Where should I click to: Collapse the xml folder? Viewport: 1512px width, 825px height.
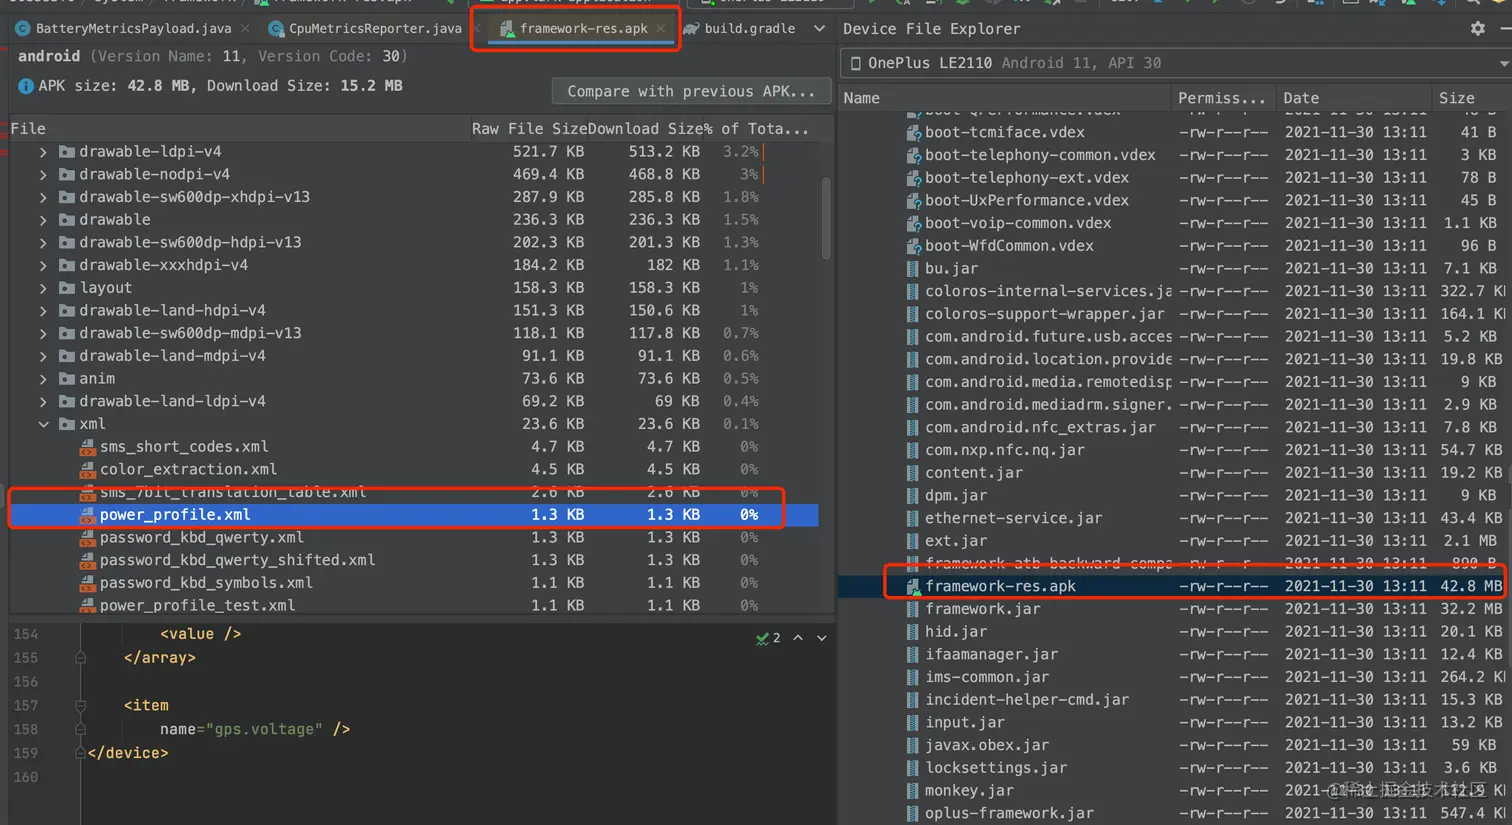[43, 424]
